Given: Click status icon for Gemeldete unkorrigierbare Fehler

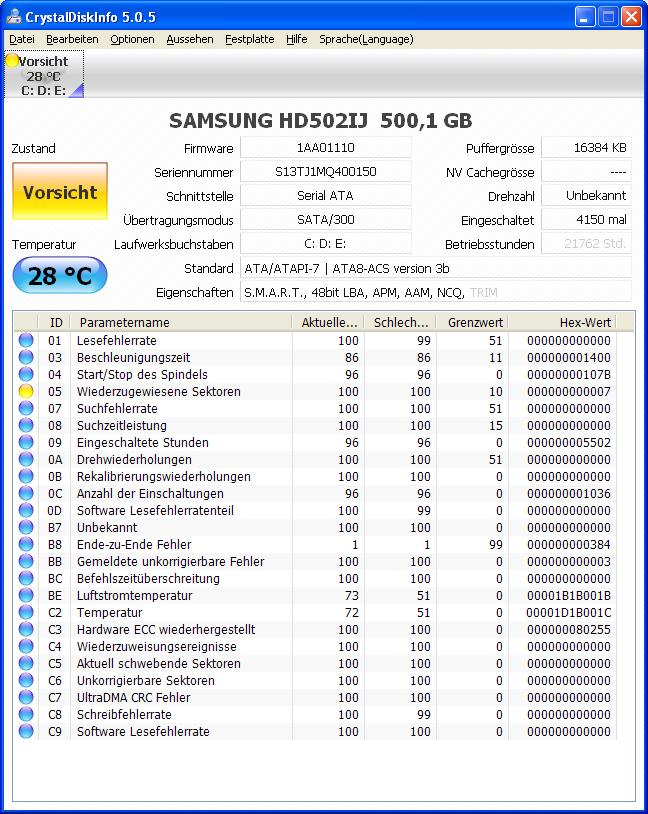Looking at the screenshot, I should click(26, 561).
